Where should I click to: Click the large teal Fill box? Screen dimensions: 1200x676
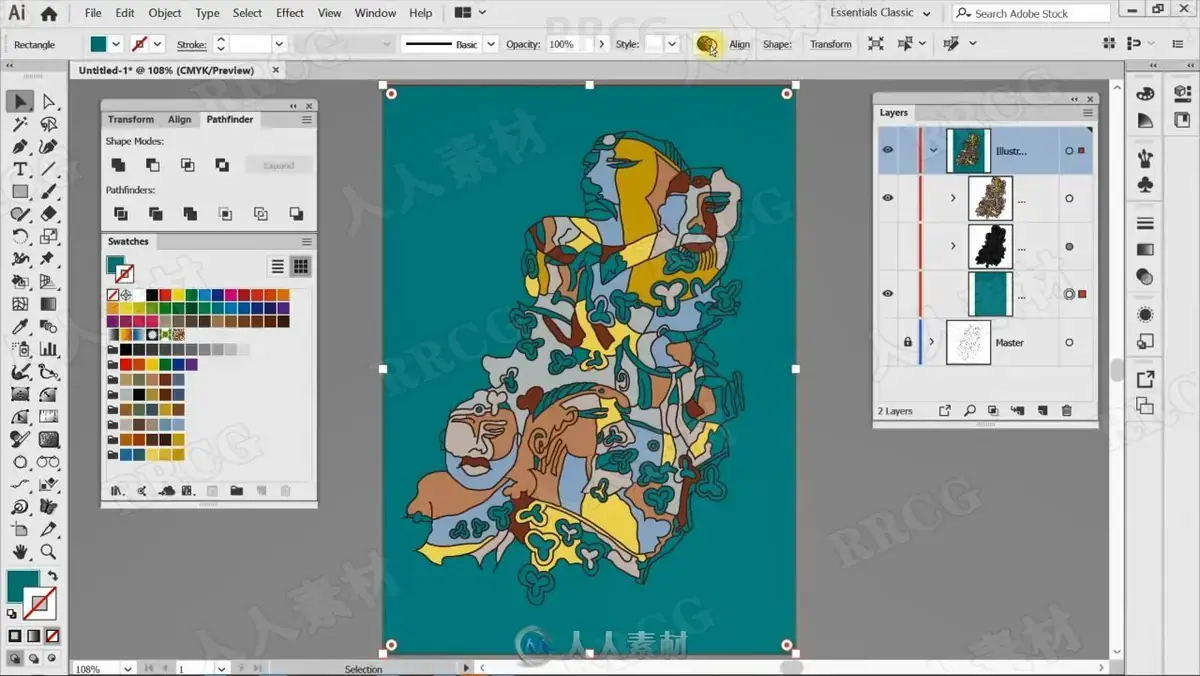click(22, 587)
